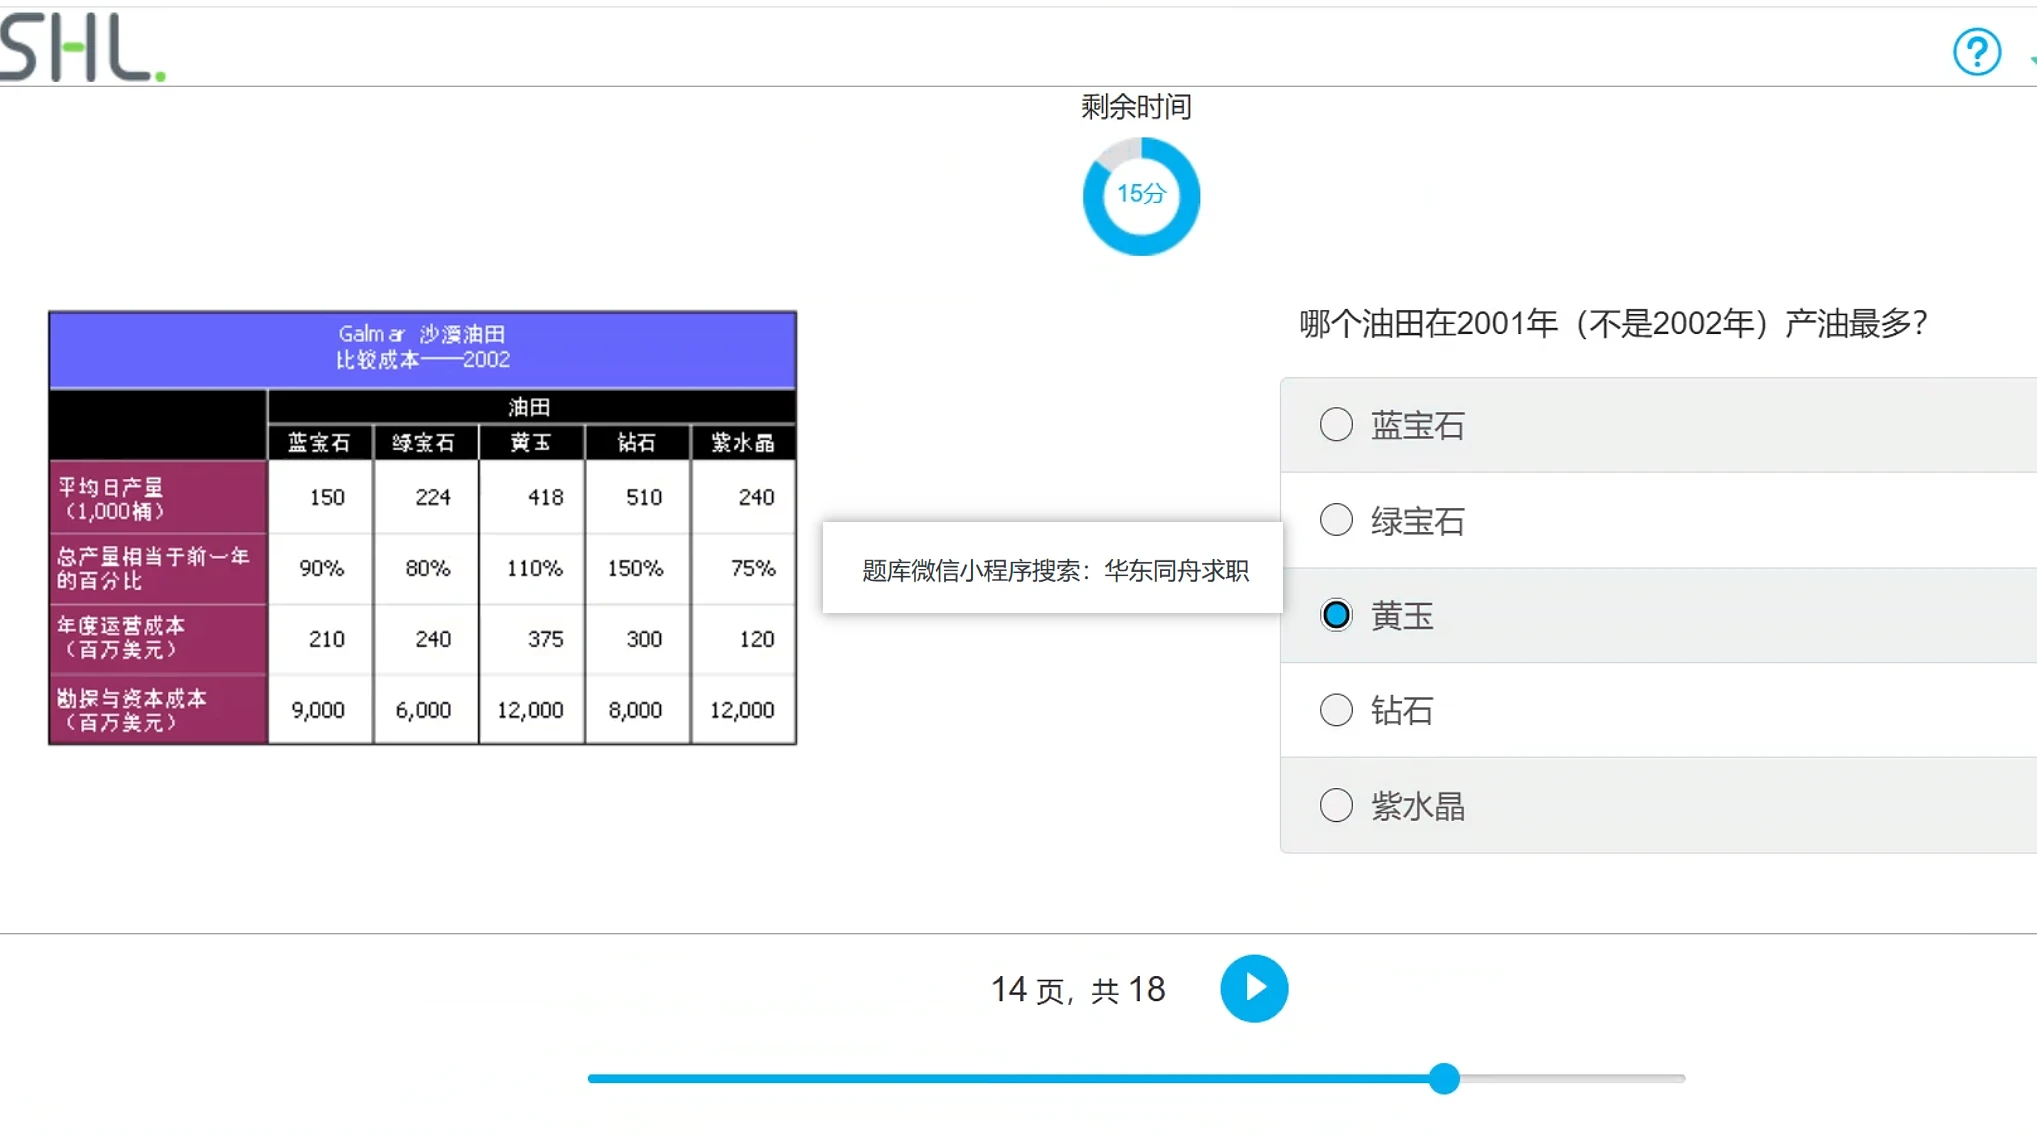Select the 蓝宝石 radio option

pos(1336,425)
